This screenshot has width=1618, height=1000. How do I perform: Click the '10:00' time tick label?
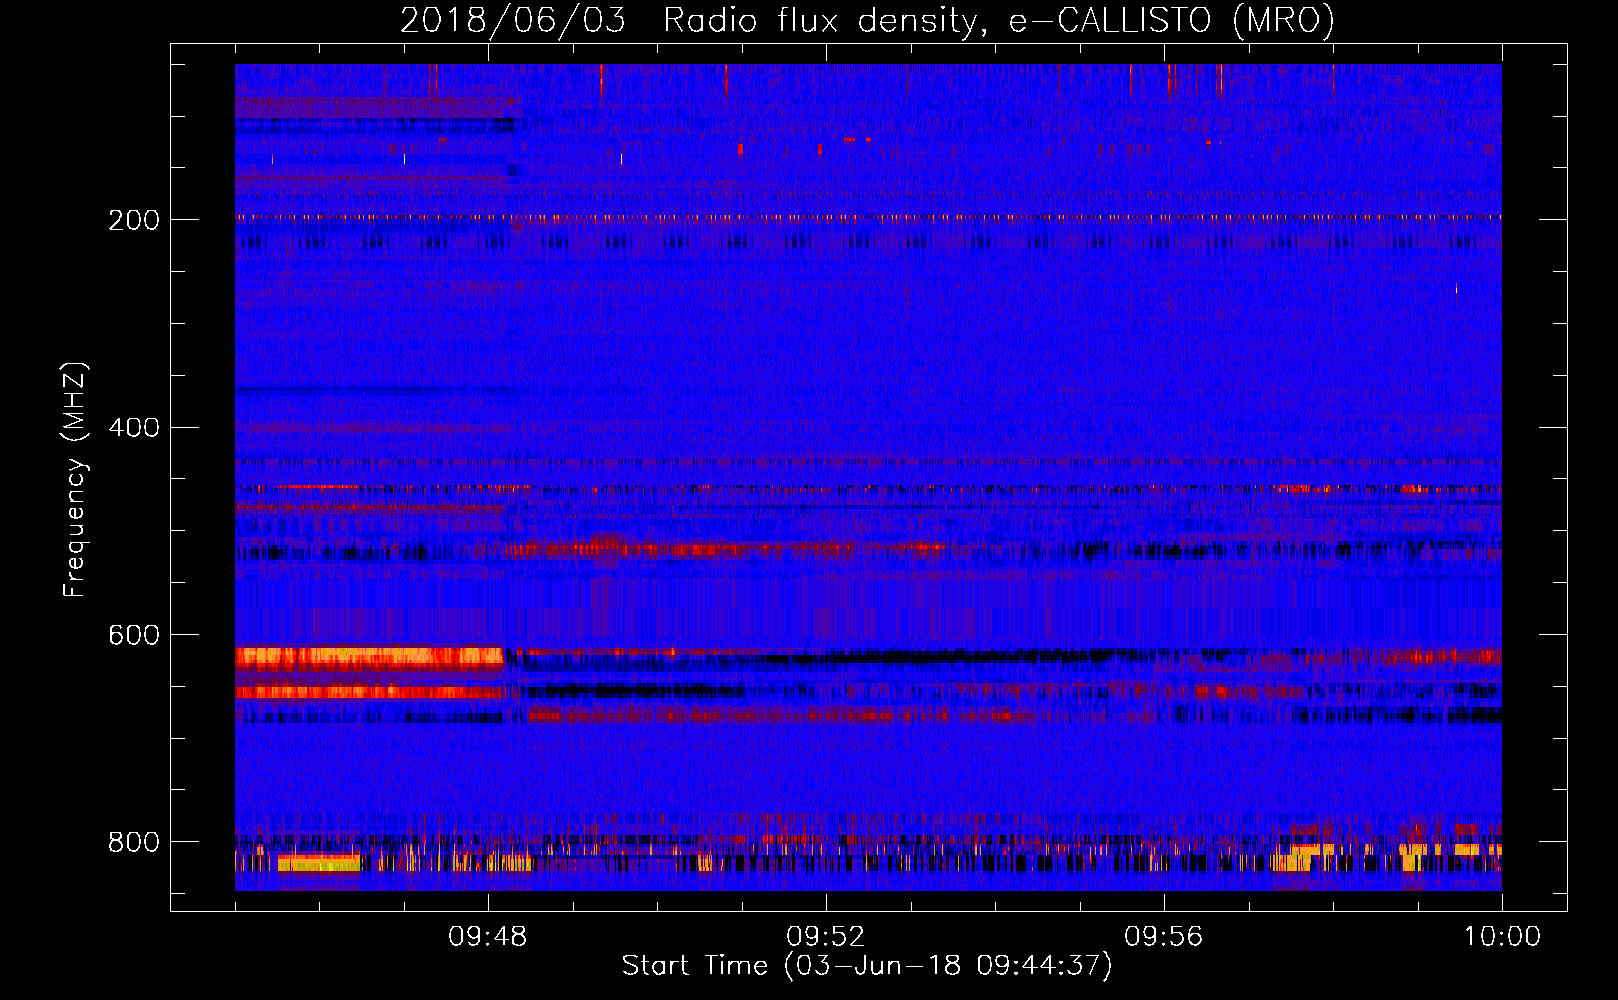(1502, 937)
